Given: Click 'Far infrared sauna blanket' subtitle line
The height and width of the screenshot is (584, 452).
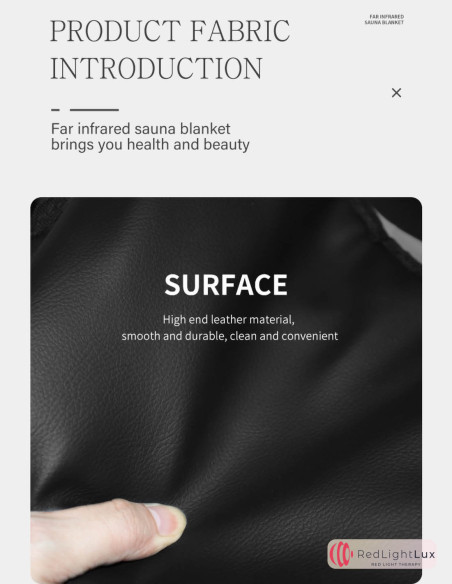Looking at the screenshot, I should [141, 129].
